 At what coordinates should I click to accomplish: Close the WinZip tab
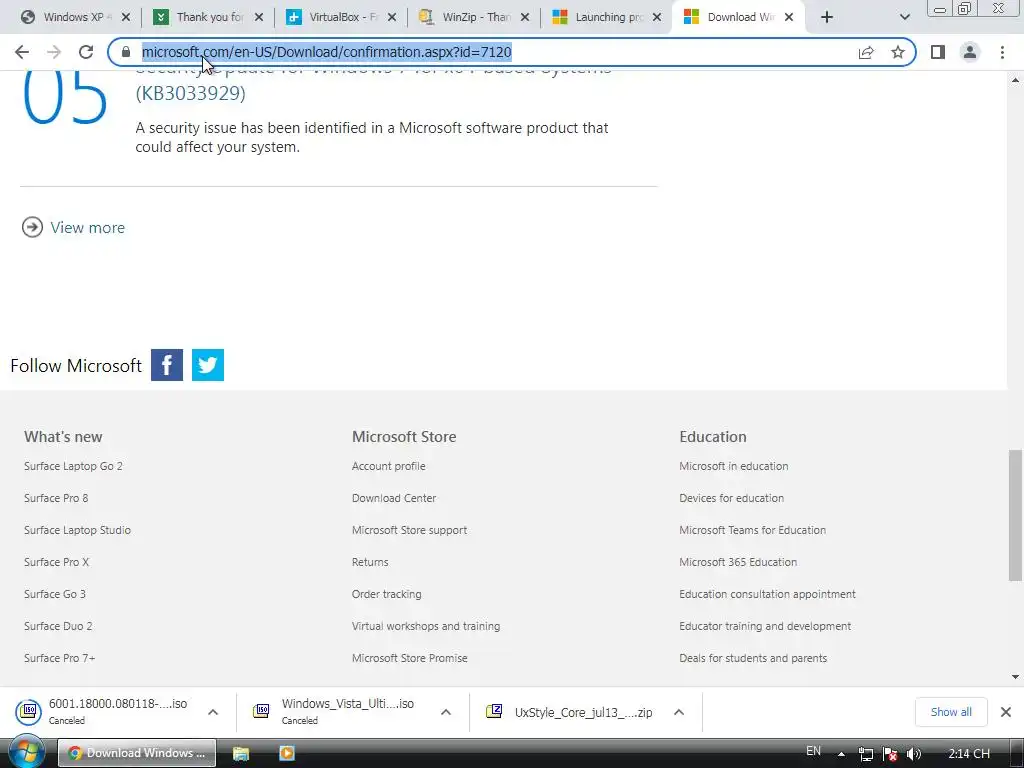524,17
